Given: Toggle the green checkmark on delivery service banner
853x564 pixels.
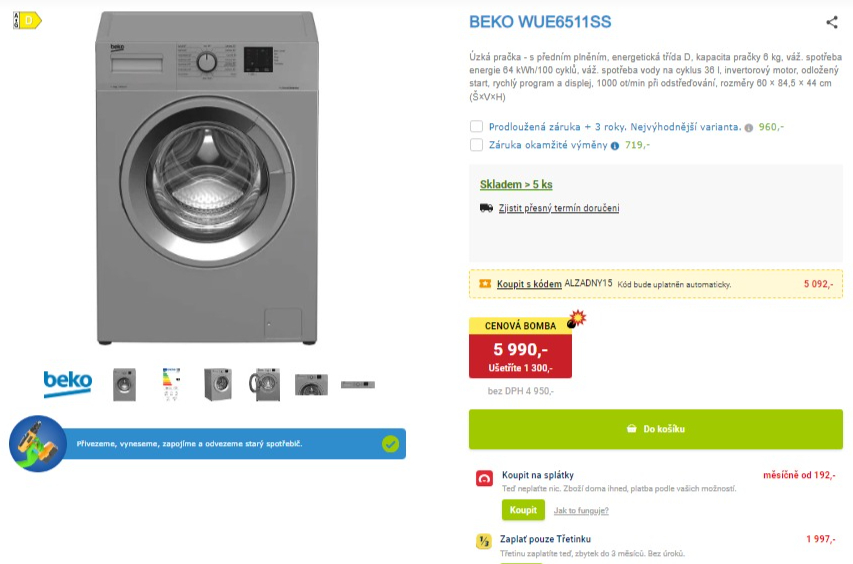Looking at the screenshot, I should (x=390, y=444).
